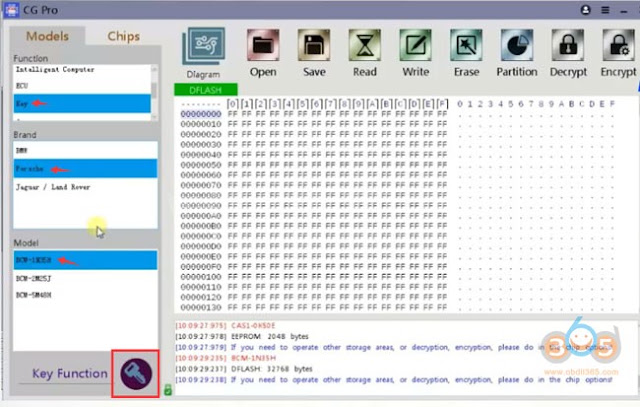
Task: Start reading with the hourglass Read icon
Action: point(364,45)
